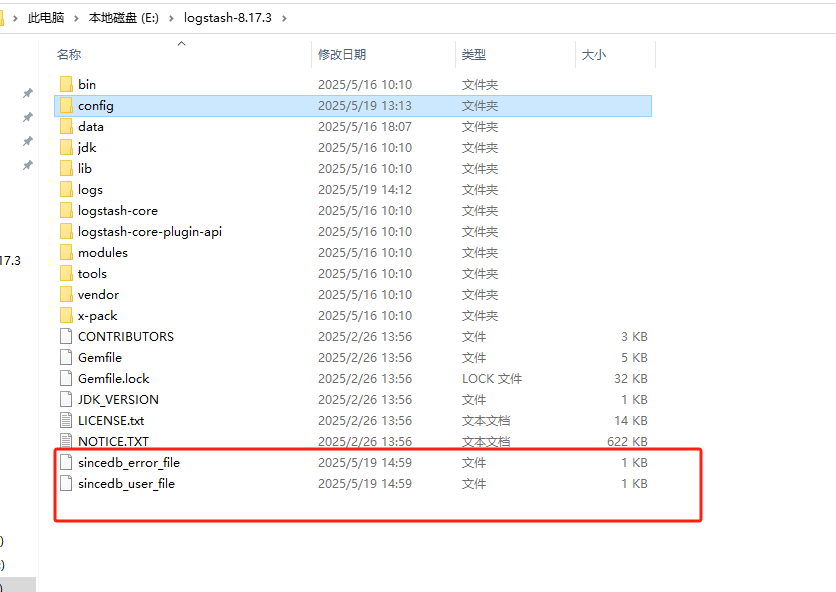The height and width of the screenshot is (592, 836).
Task: Select logstash-core-plugin-api folder icon
Action: coord(66,231)
